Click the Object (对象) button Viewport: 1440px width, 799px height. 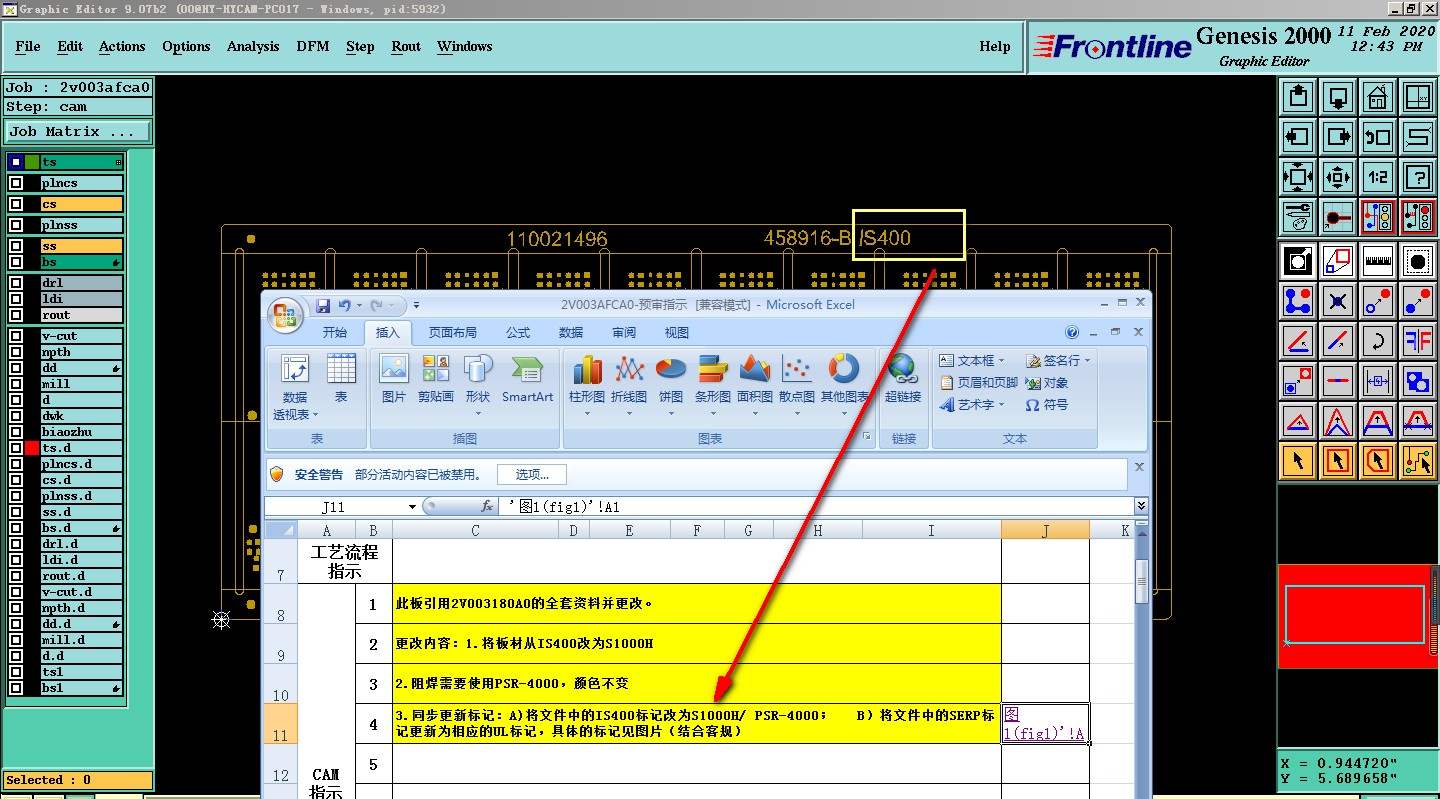(1046, 383)
